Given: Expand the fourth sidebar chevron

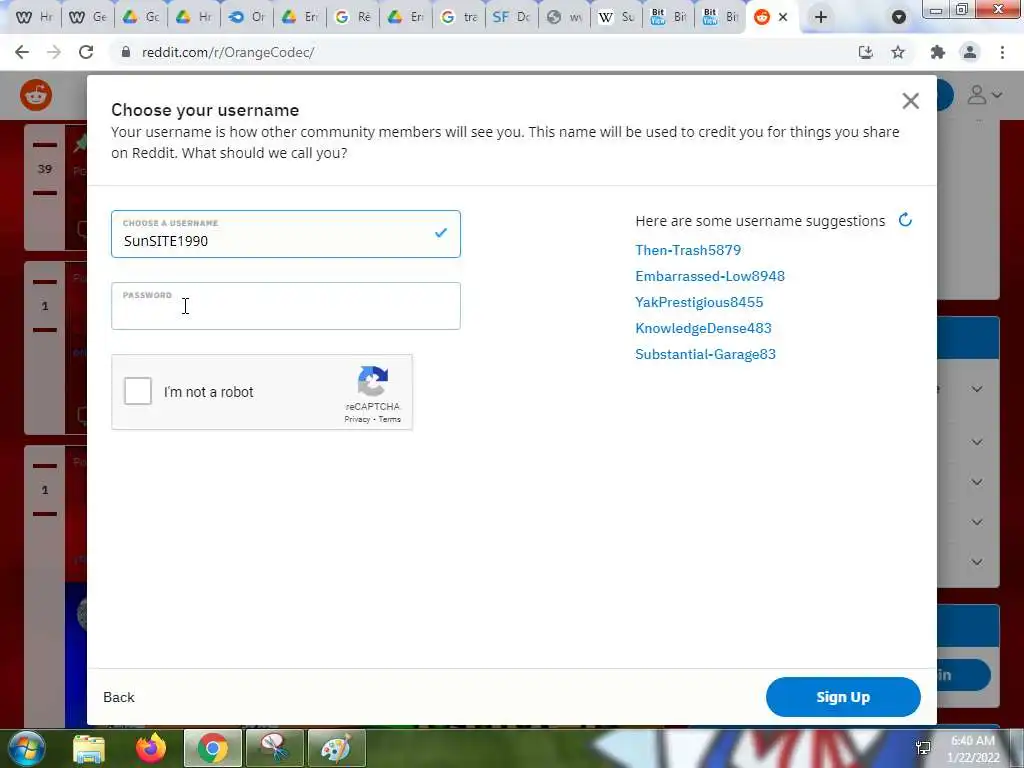Looking at the screenshot, I should point(977,522).
